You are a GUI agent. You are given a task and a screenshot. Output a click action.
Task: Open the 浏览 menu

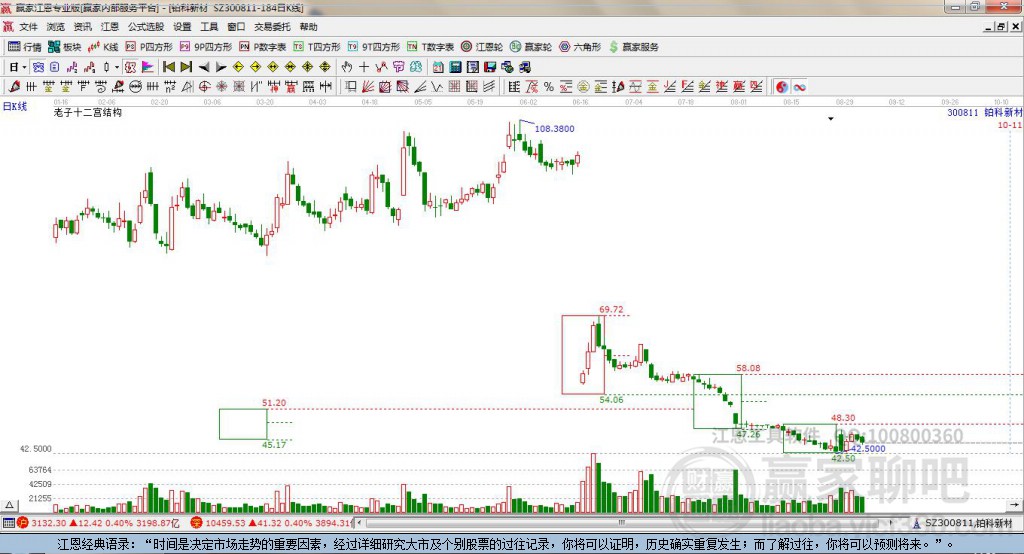tap(56, 27)
